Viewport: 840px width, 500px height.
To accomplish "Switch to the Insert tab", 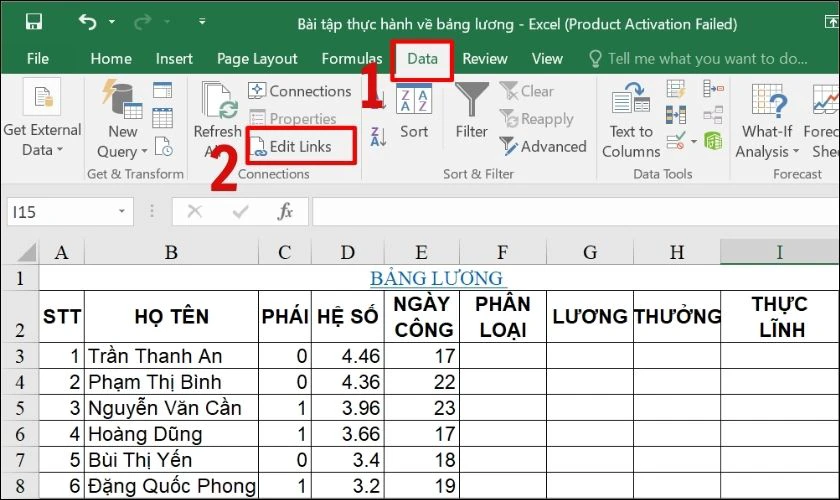I will point(174,58).
